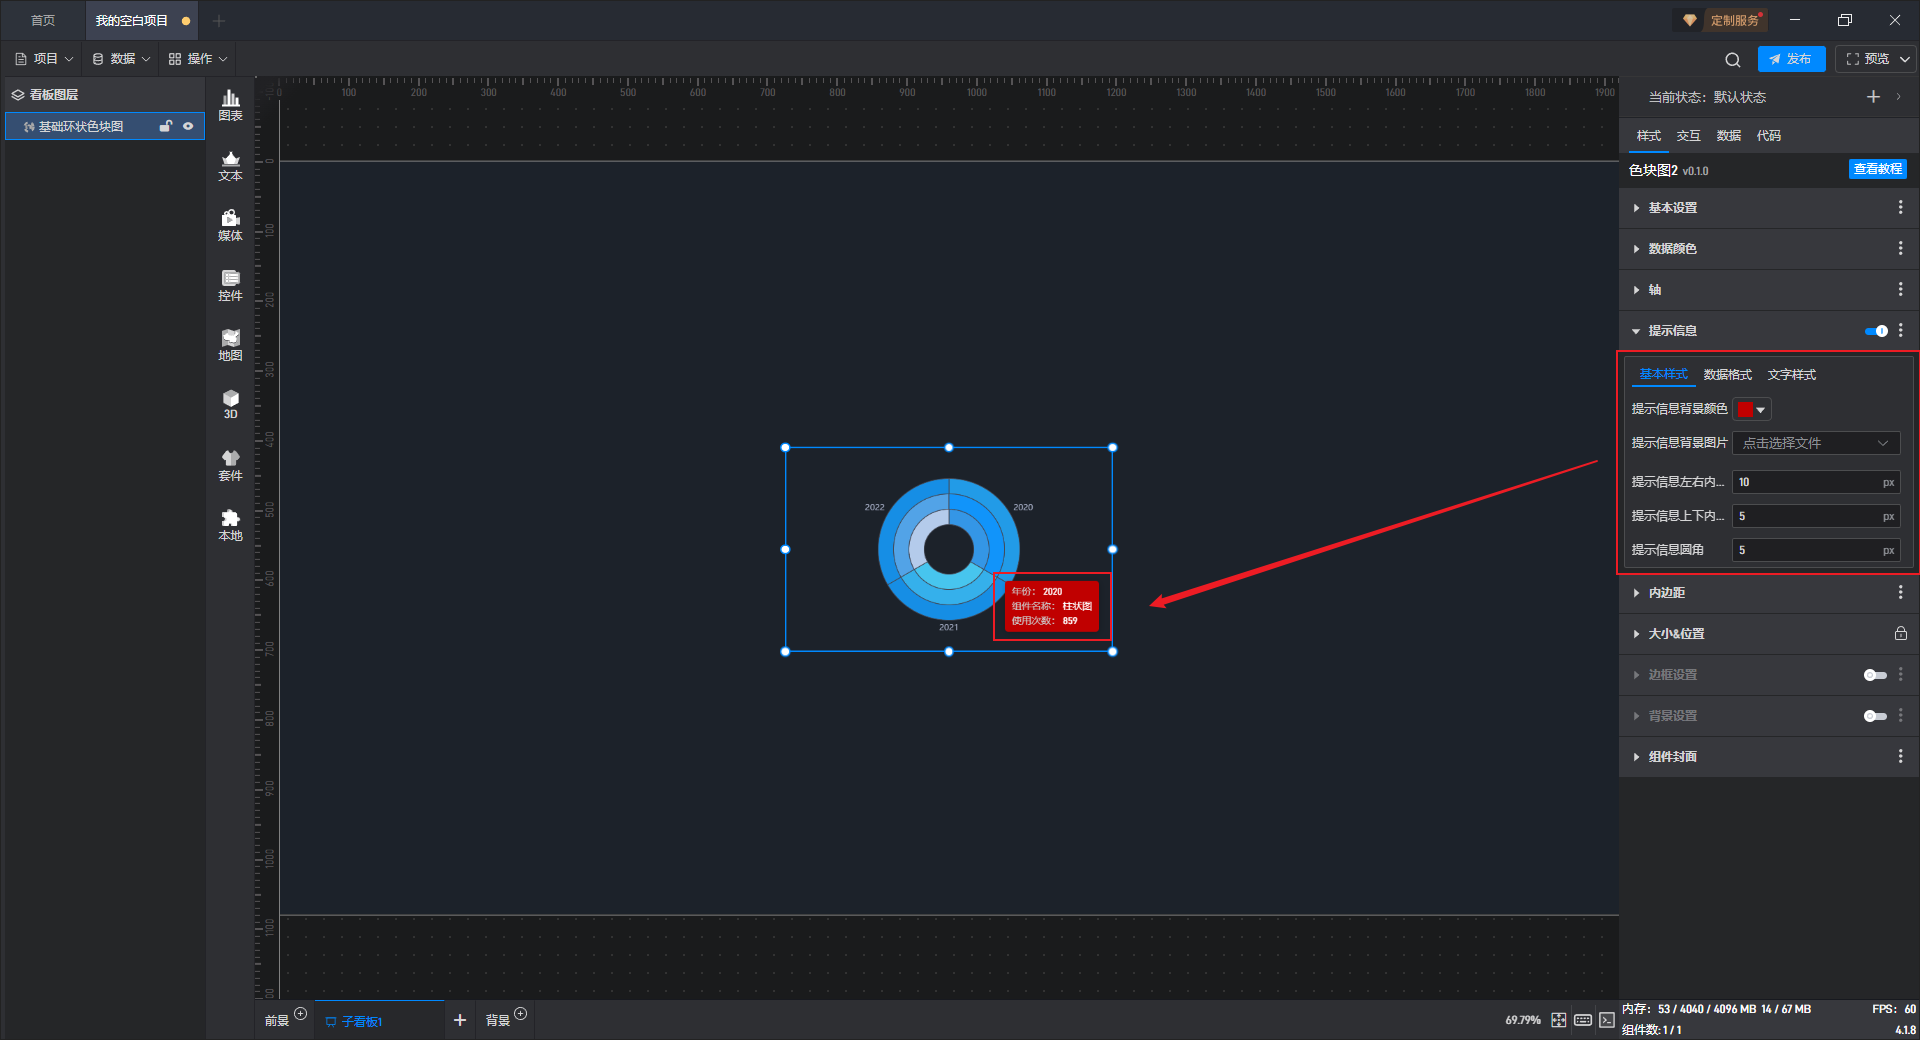This screenshot has height=1040, width=1920.
Task: Click the 预览 preview button
Action: [x=1867, y=59]
